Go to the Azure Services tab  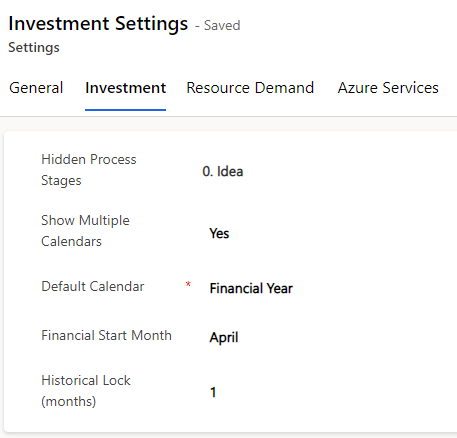388,88
